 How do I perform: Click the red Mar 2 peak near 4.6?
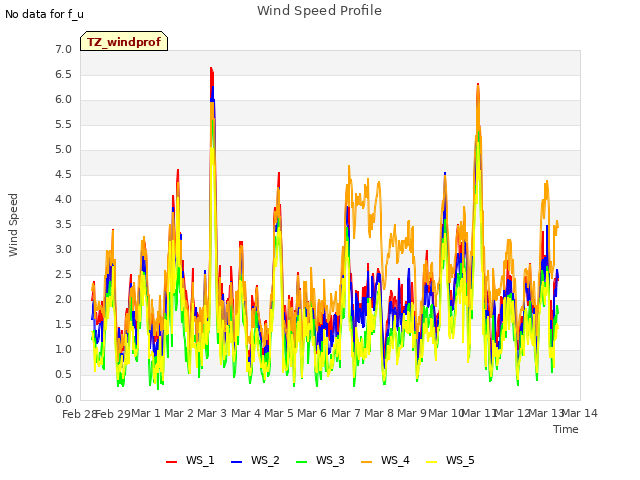tap(178, 170)
